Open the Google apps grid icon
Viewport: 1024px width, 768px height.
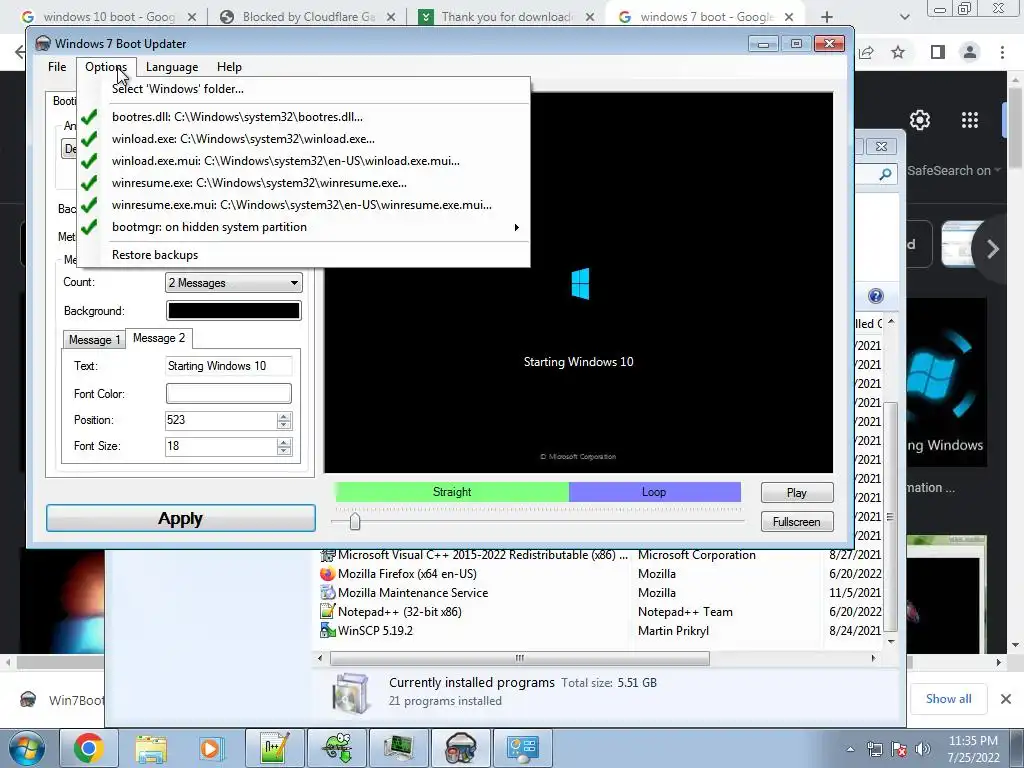[x=970, y=120]
